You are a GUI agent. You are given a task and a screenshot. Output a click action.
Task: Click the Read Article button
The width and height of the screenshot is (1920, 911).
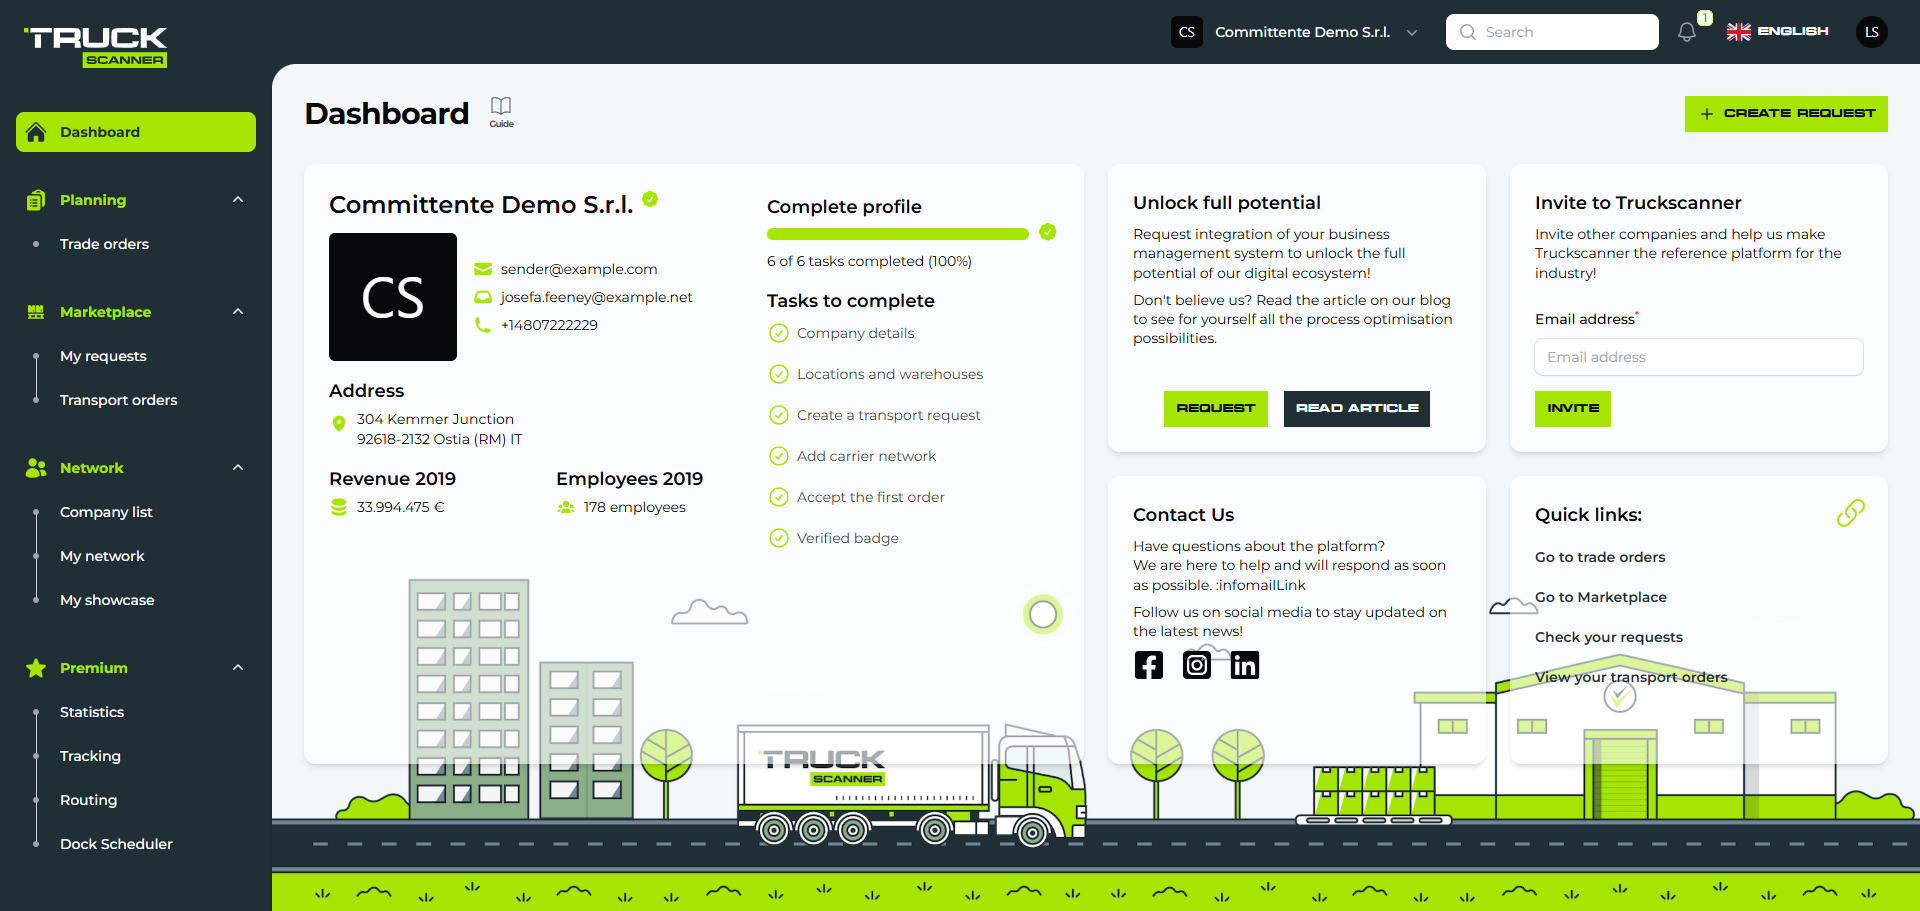[x=1356, y=408]
